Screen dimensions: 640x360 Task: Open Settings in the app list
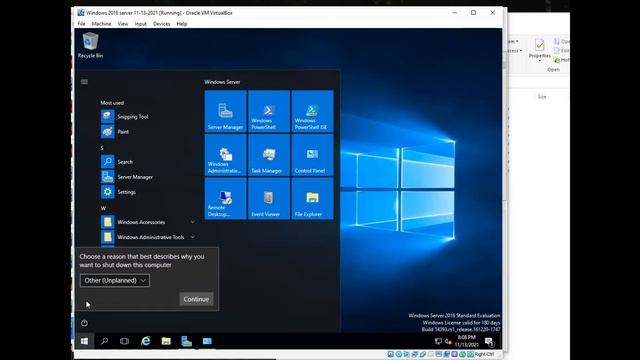click(x=118, y=192)
